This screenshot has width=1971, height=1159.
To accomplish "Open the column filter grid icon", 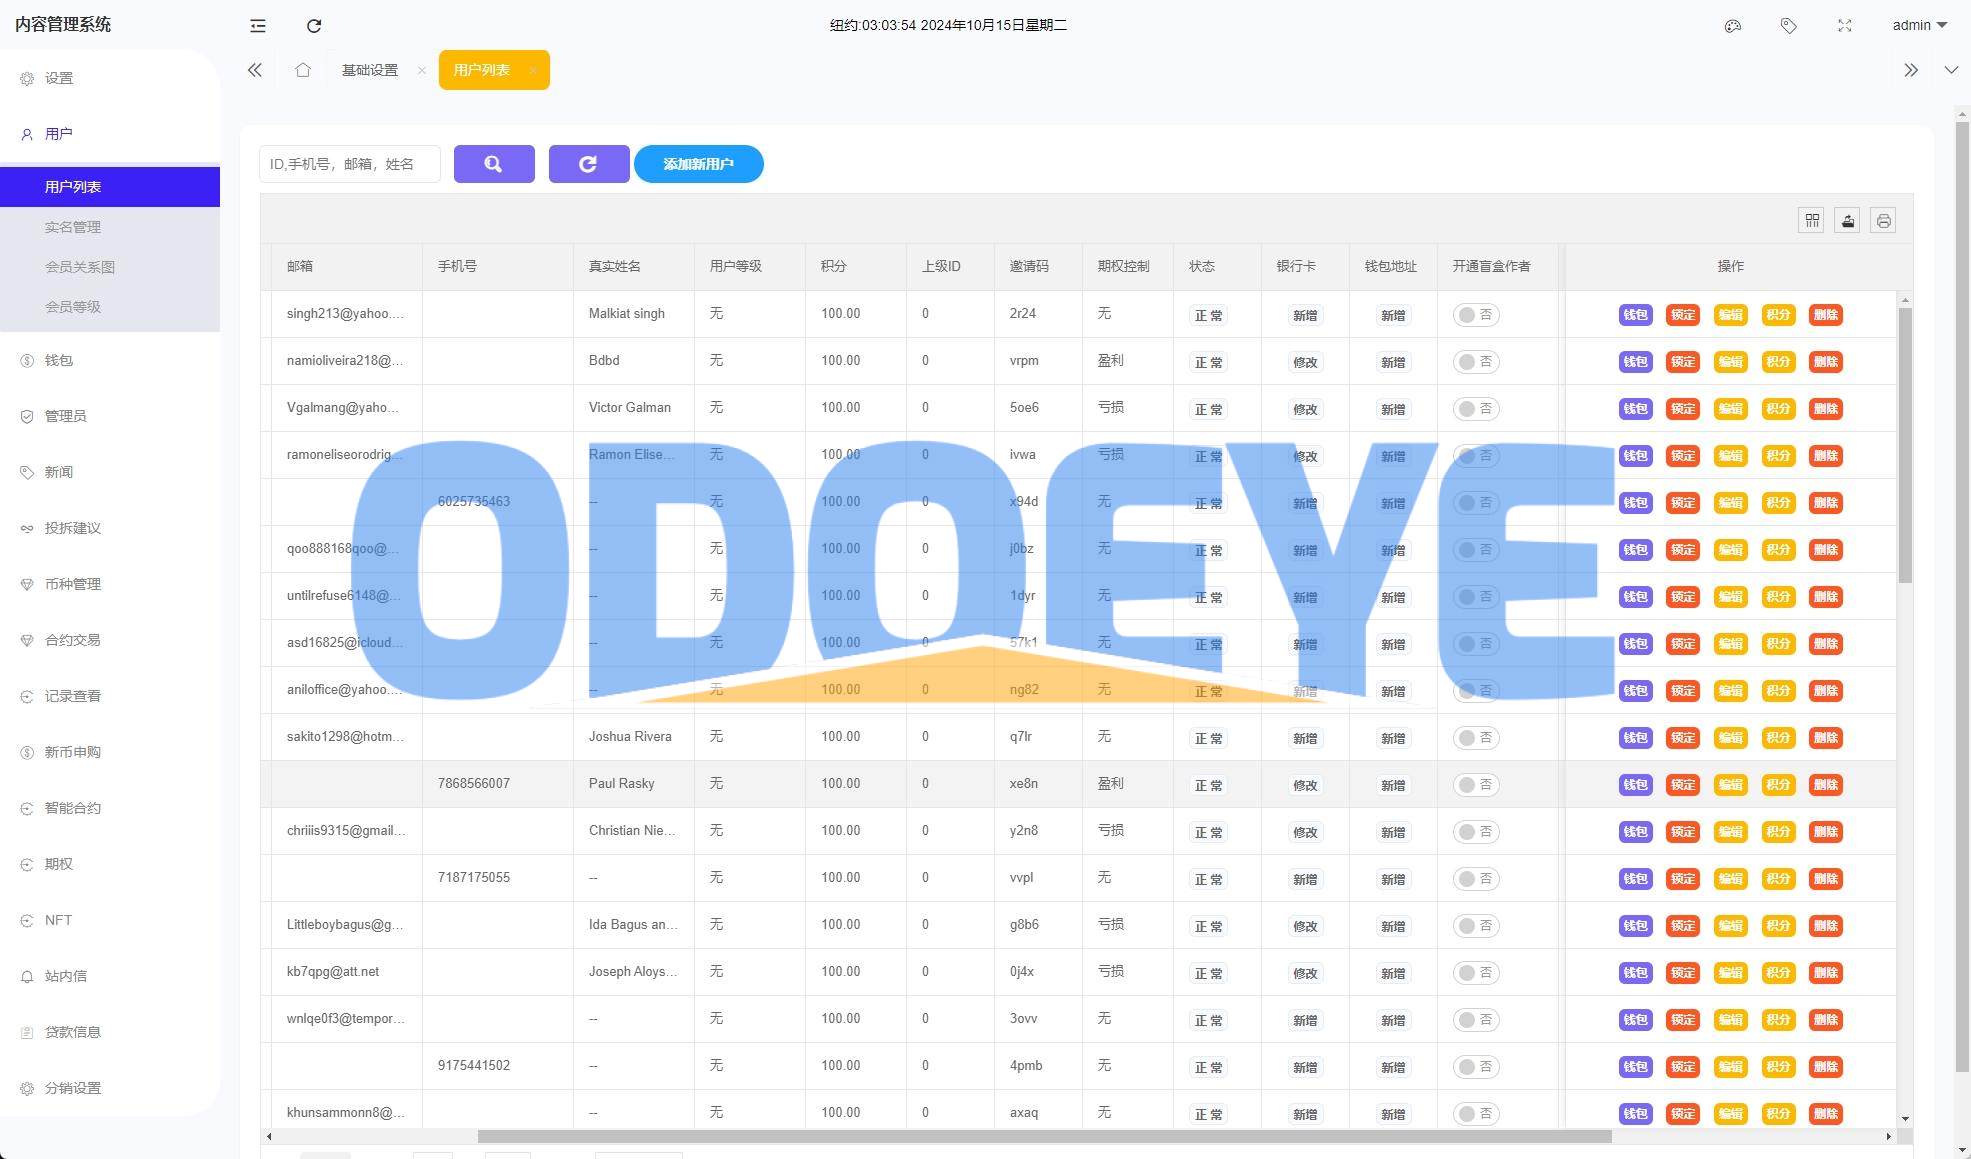I will [1812, 221].
